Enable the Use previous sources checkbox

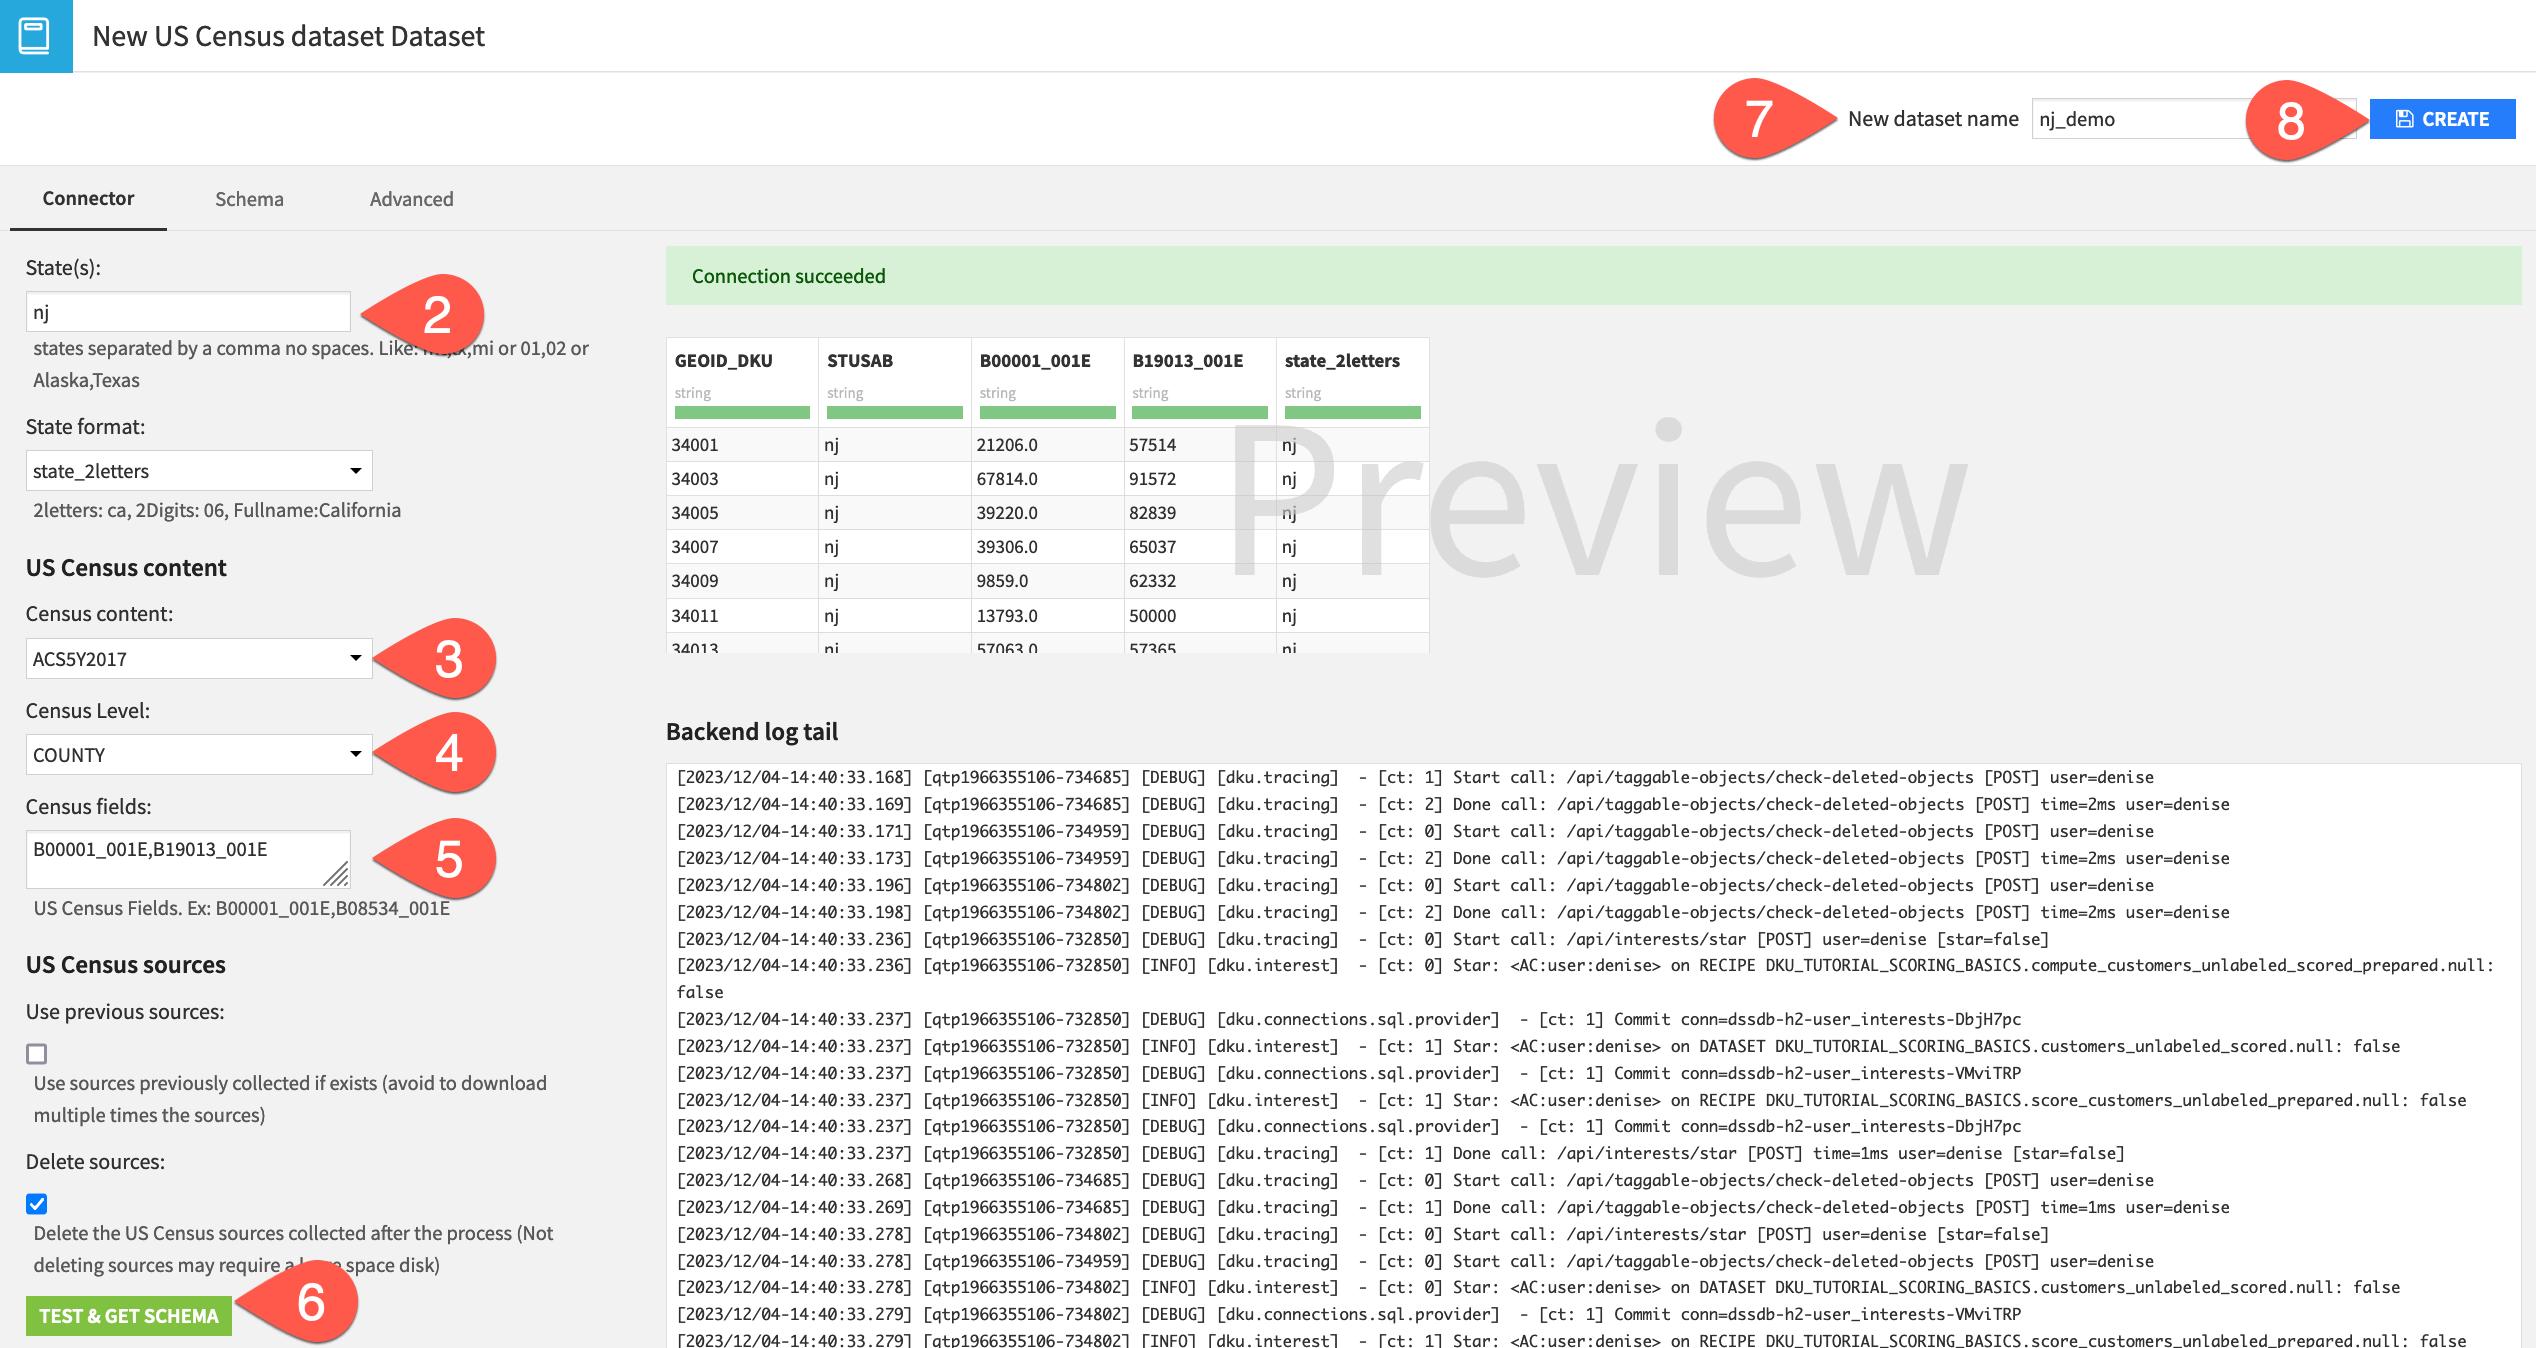click(37, 1054)
